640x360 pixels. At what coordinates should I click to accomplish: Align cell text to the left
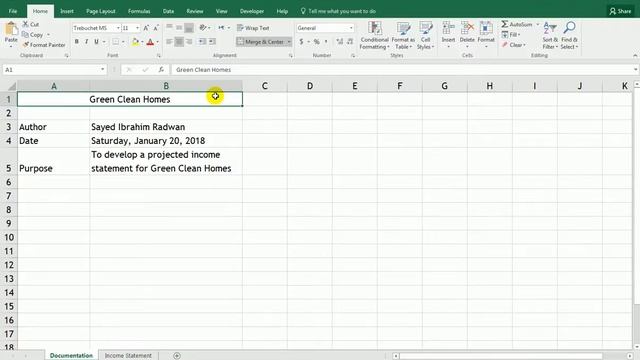tap(169, 42)
